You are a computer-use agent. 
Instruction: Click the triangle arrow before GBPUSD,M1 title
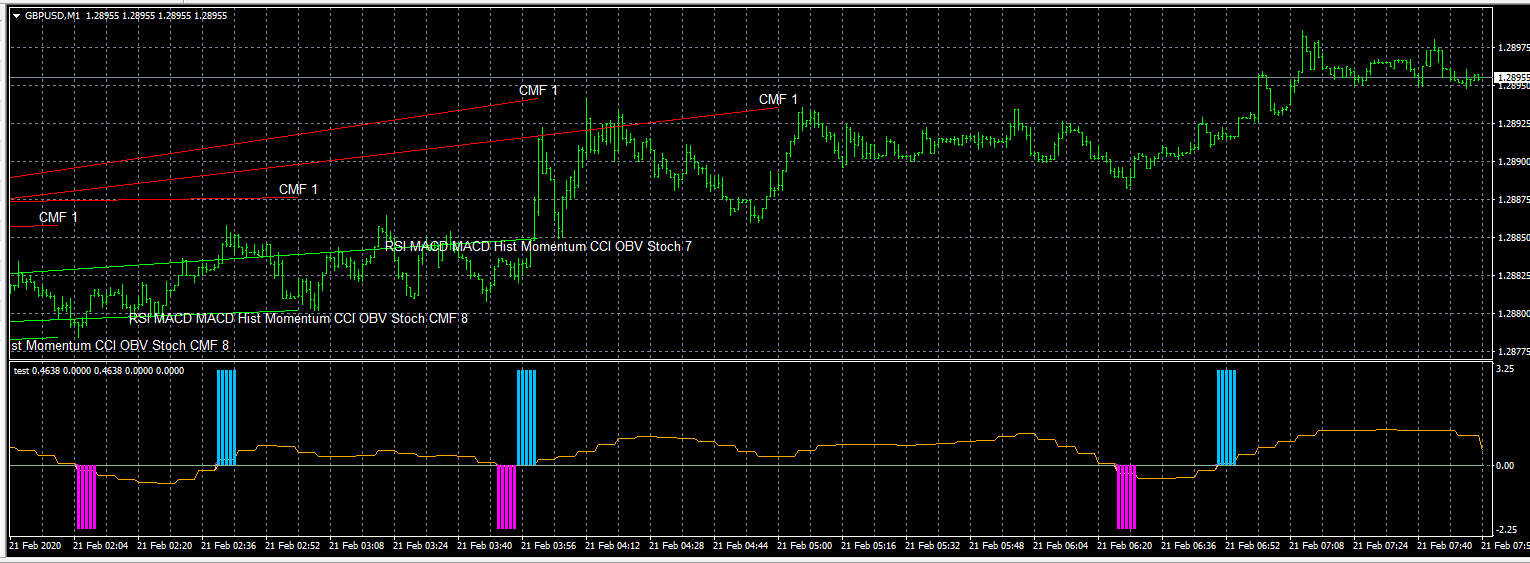16,16
